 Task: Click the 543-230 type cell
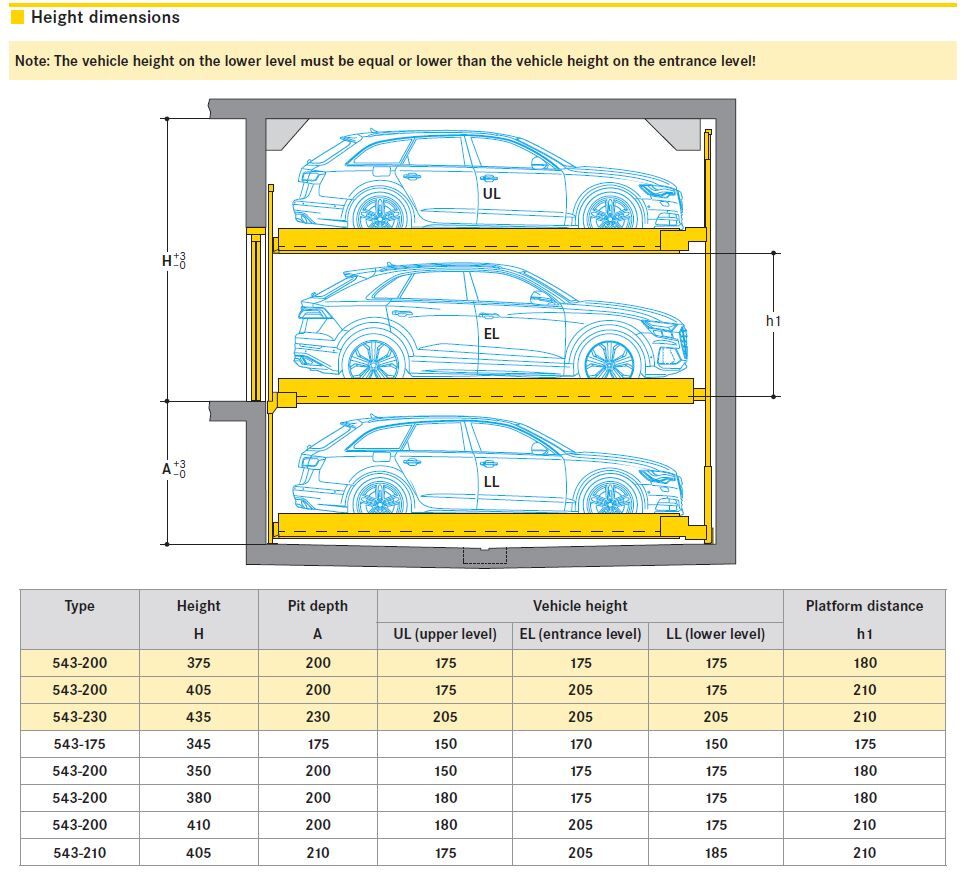[x=79, y=717]
